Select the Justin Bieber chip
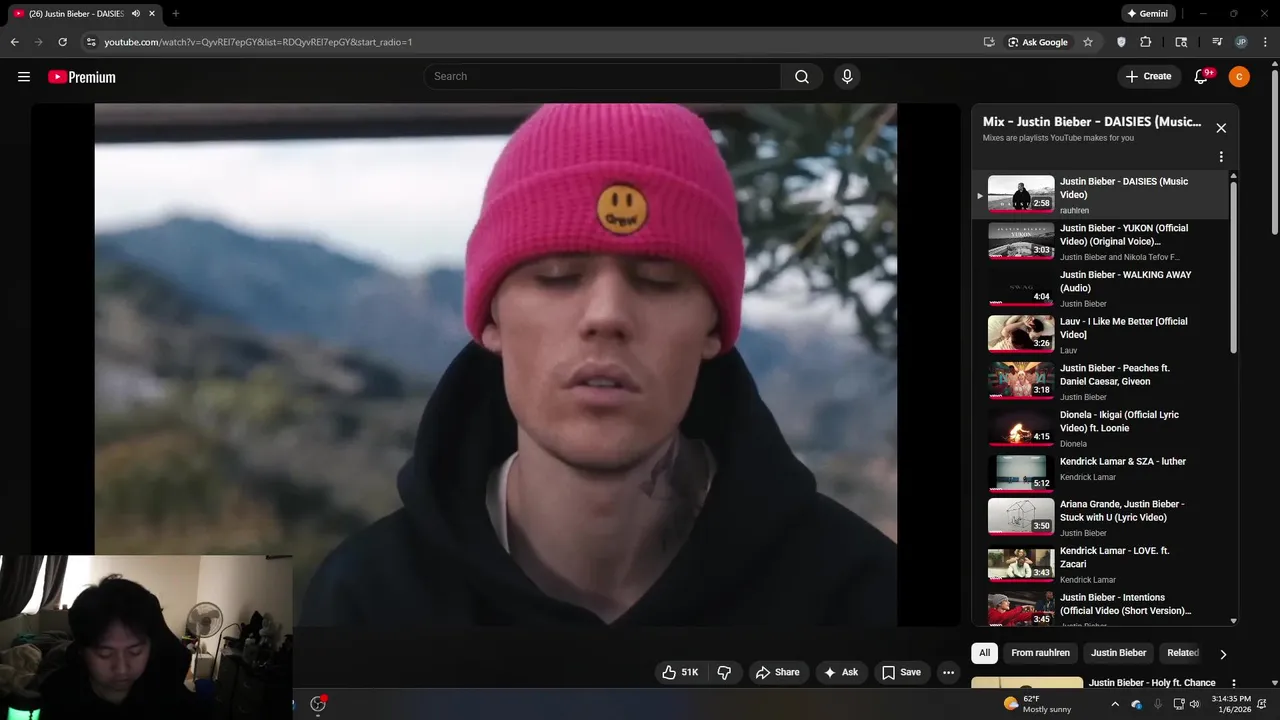This screenshot has width=1280, height=720. 1118,653
